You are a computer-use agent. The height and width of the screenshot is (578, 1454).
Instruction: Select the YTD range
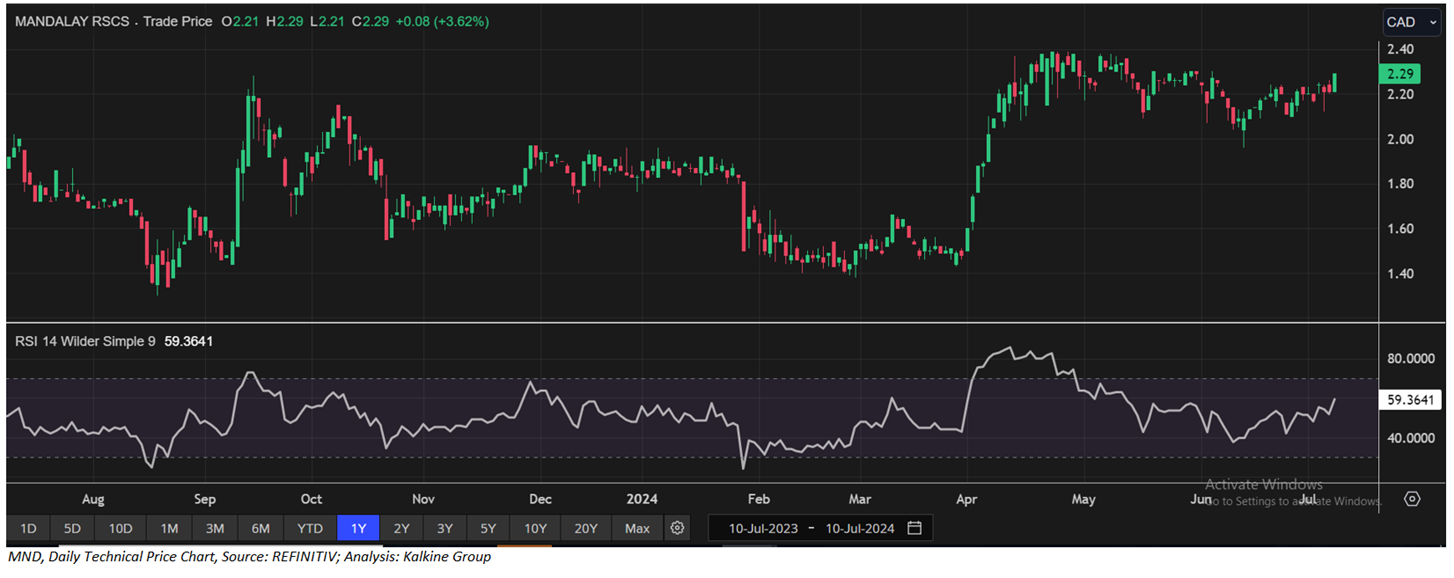click(x=310, y=528)
